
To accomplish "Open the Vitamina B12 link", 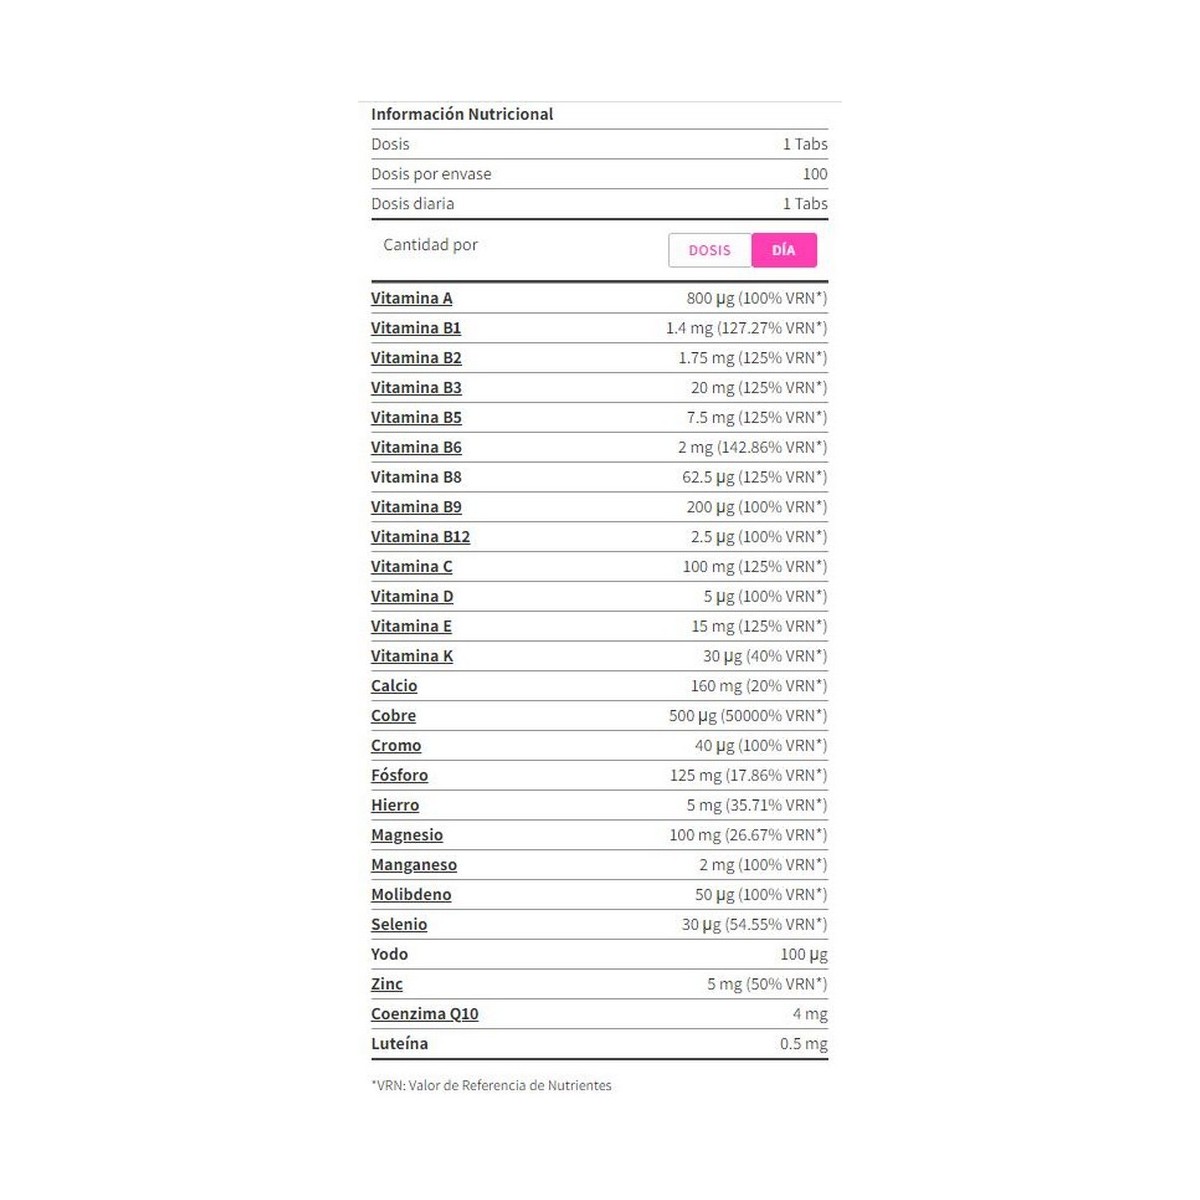I will [420, 537].
